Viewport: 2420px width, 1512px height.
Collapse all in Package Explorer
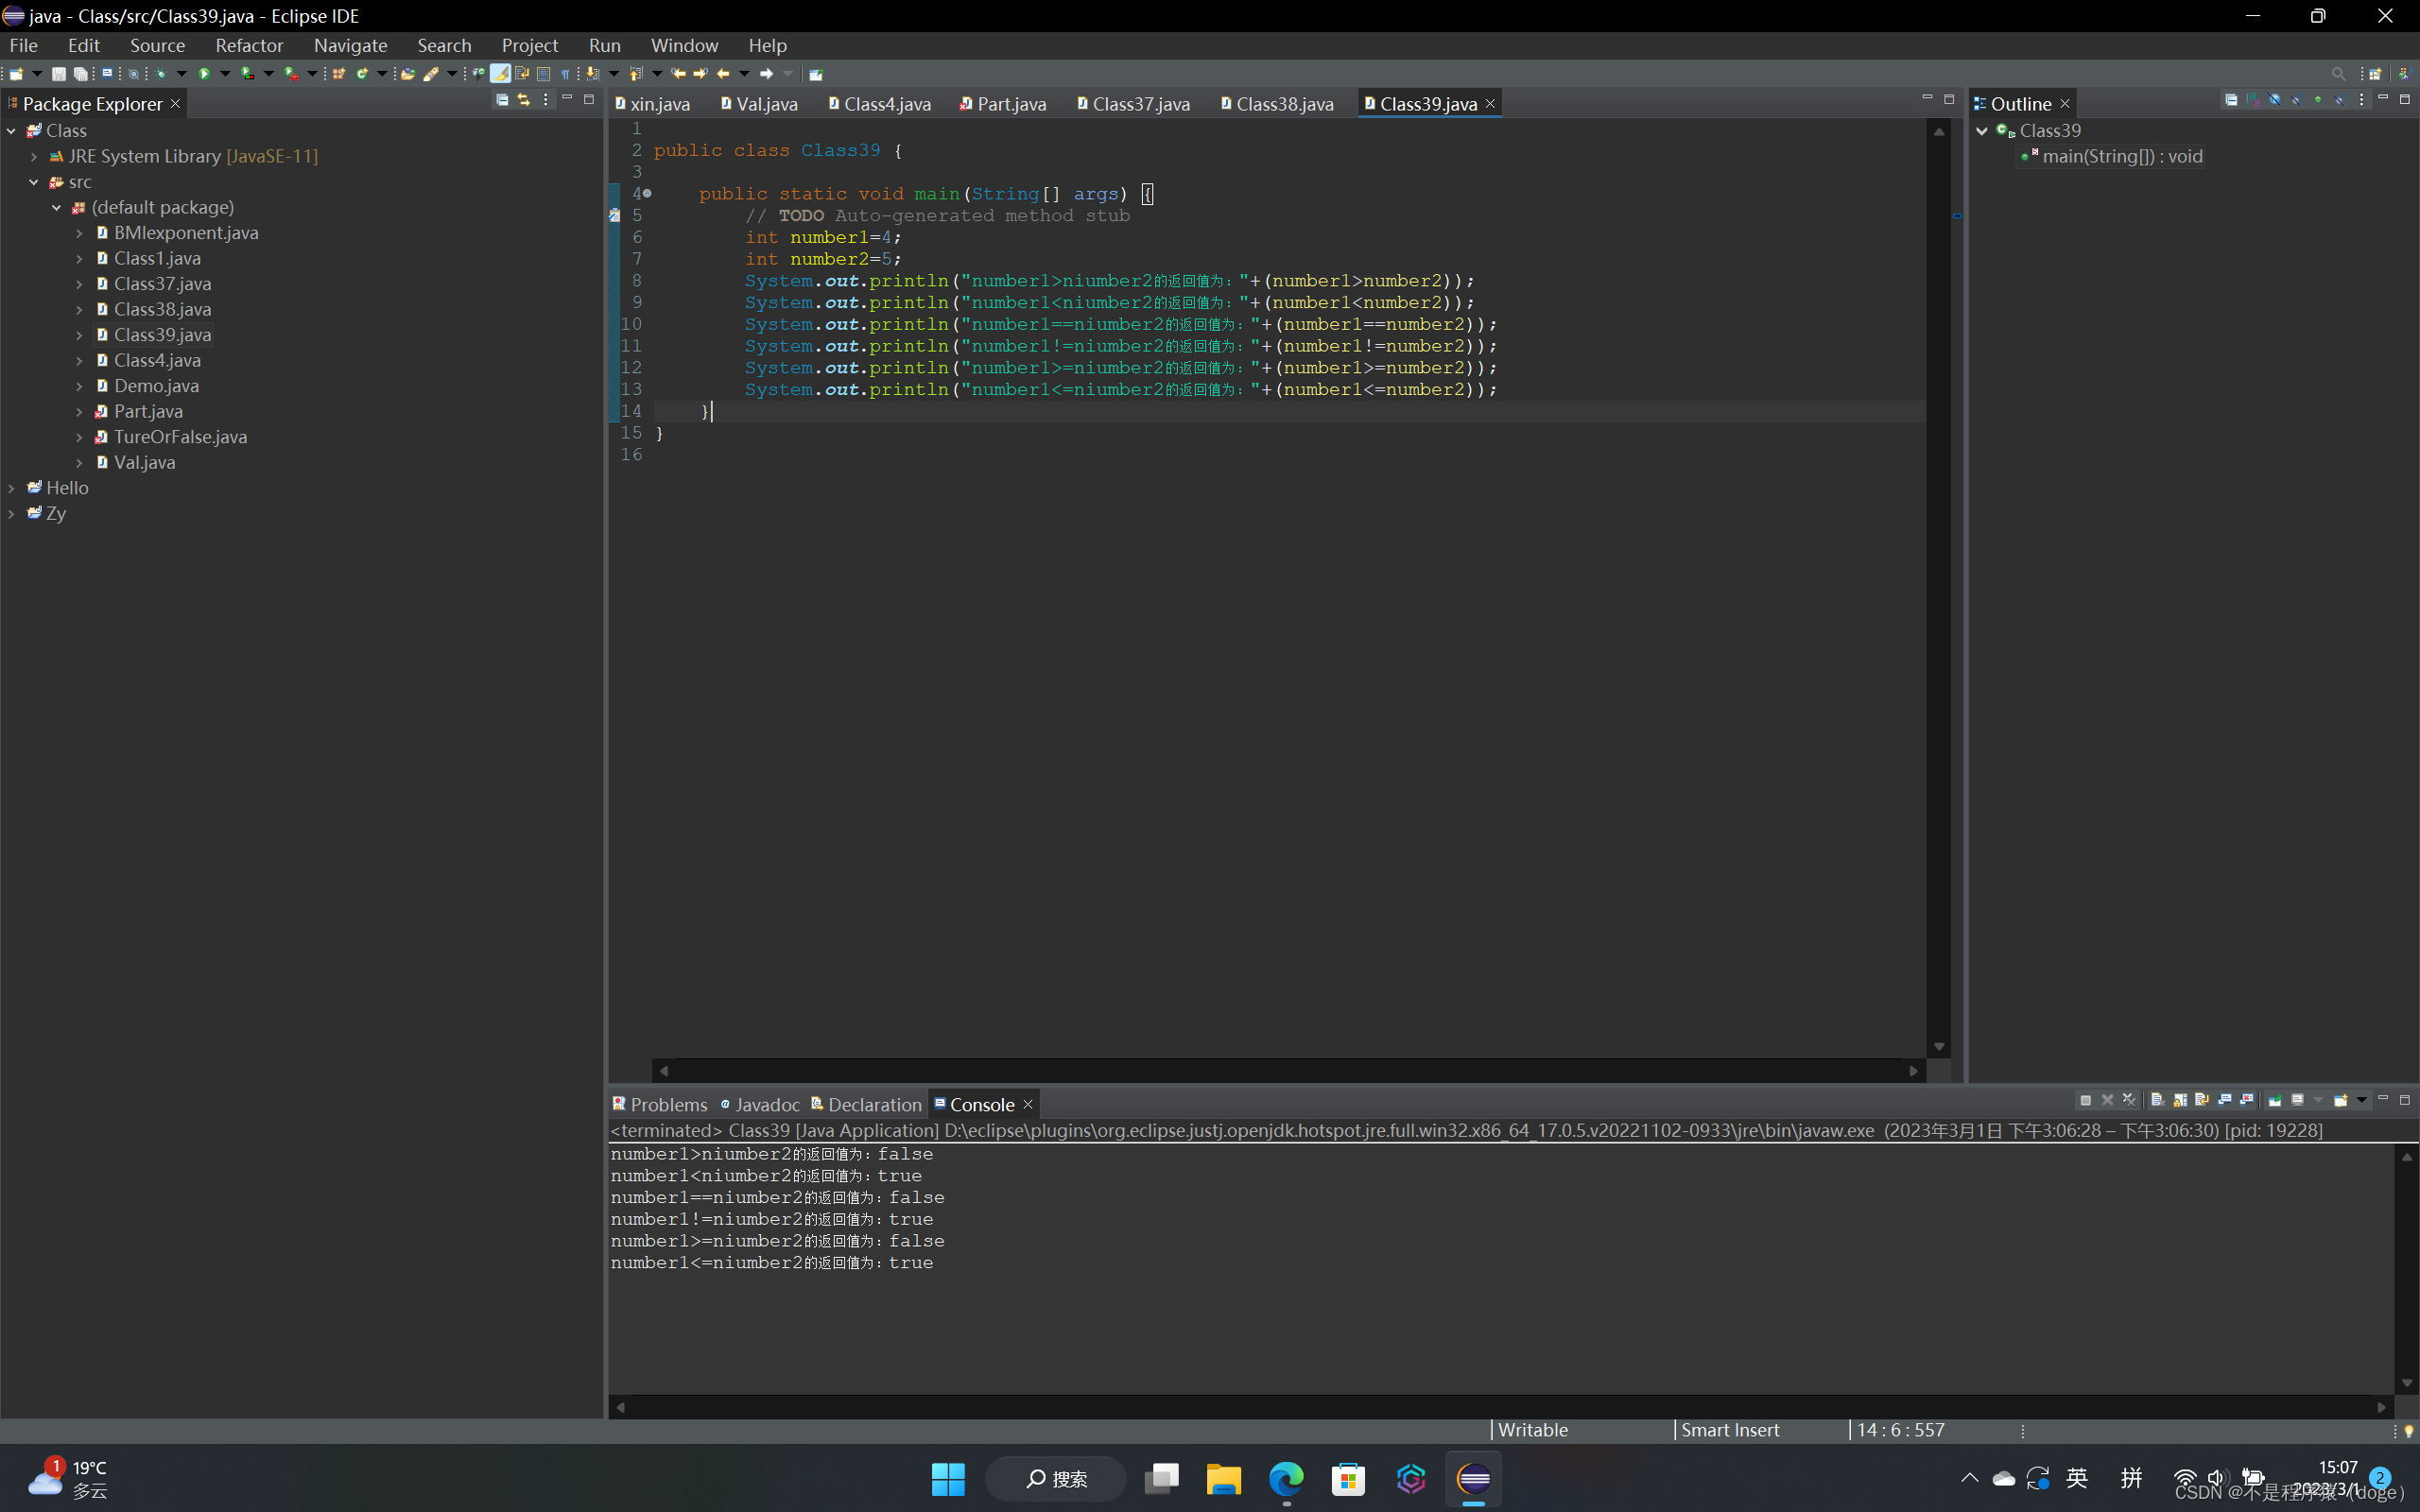[x=502, y=100]
